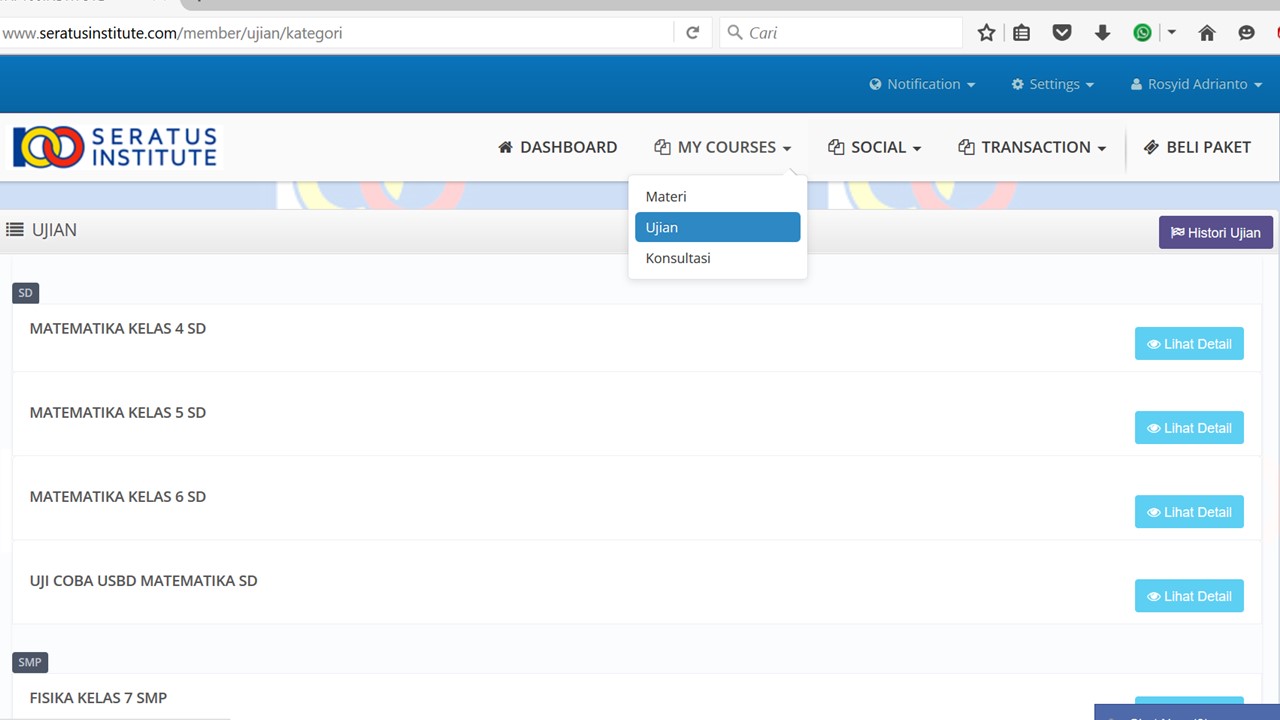Screen dimensions: 1280x720
Task: Open the bookmarks list icon
Action: (x=1021, y=33)
